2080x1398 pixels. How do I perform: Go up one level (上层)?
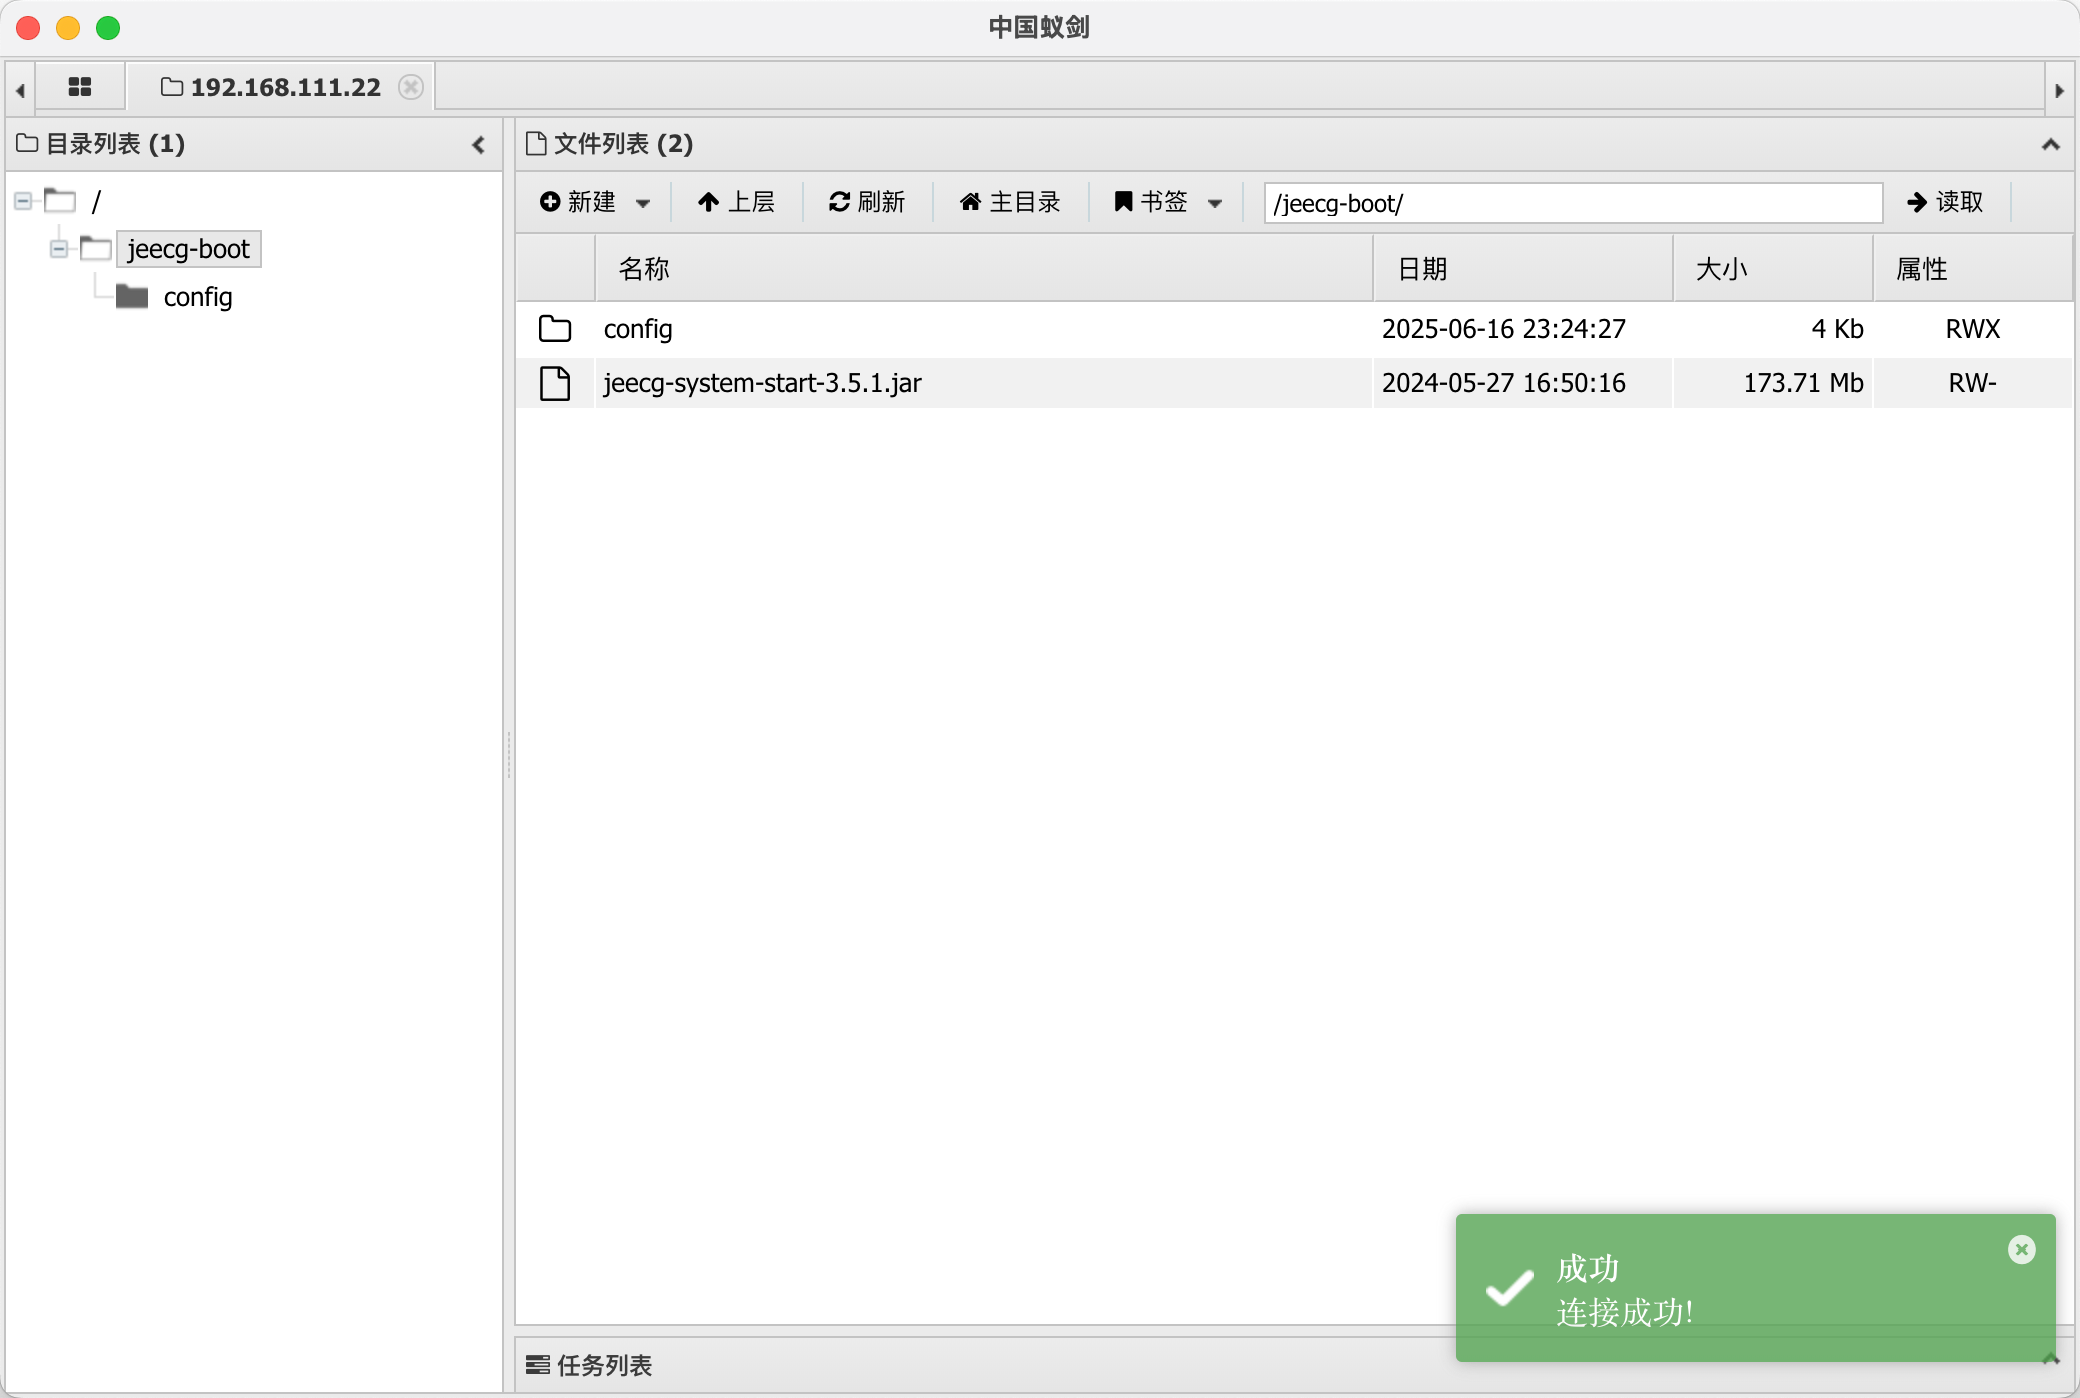[x=736, y=202]
